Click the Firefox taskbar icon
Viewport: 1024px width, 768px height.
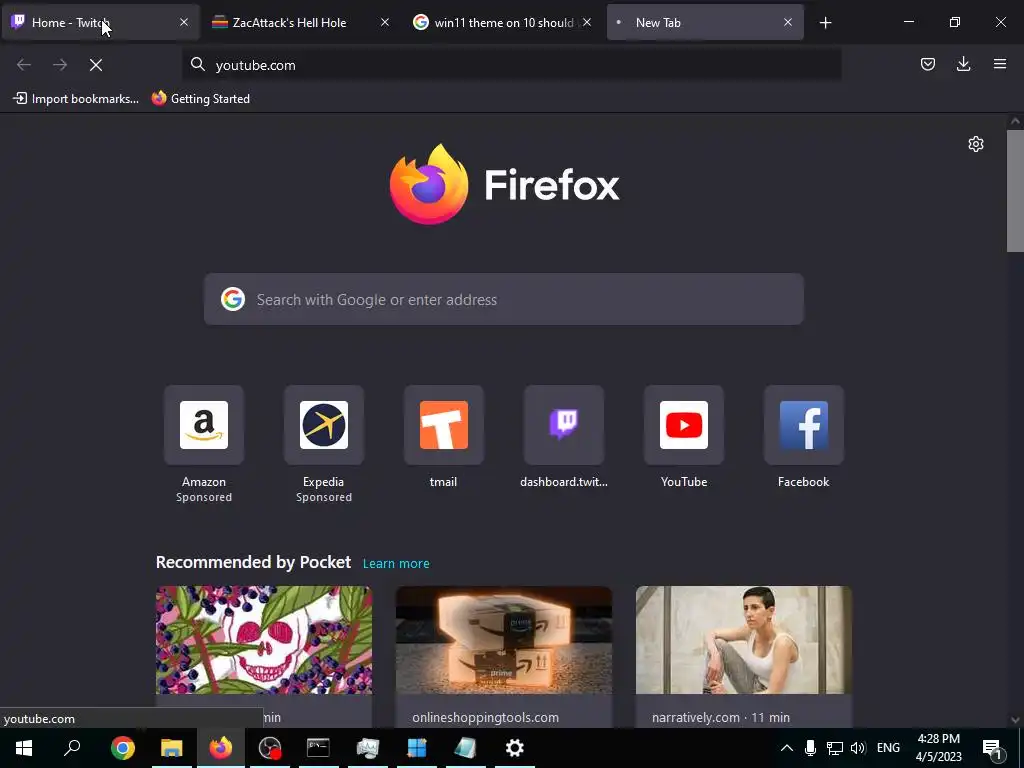tap(221, 748)
